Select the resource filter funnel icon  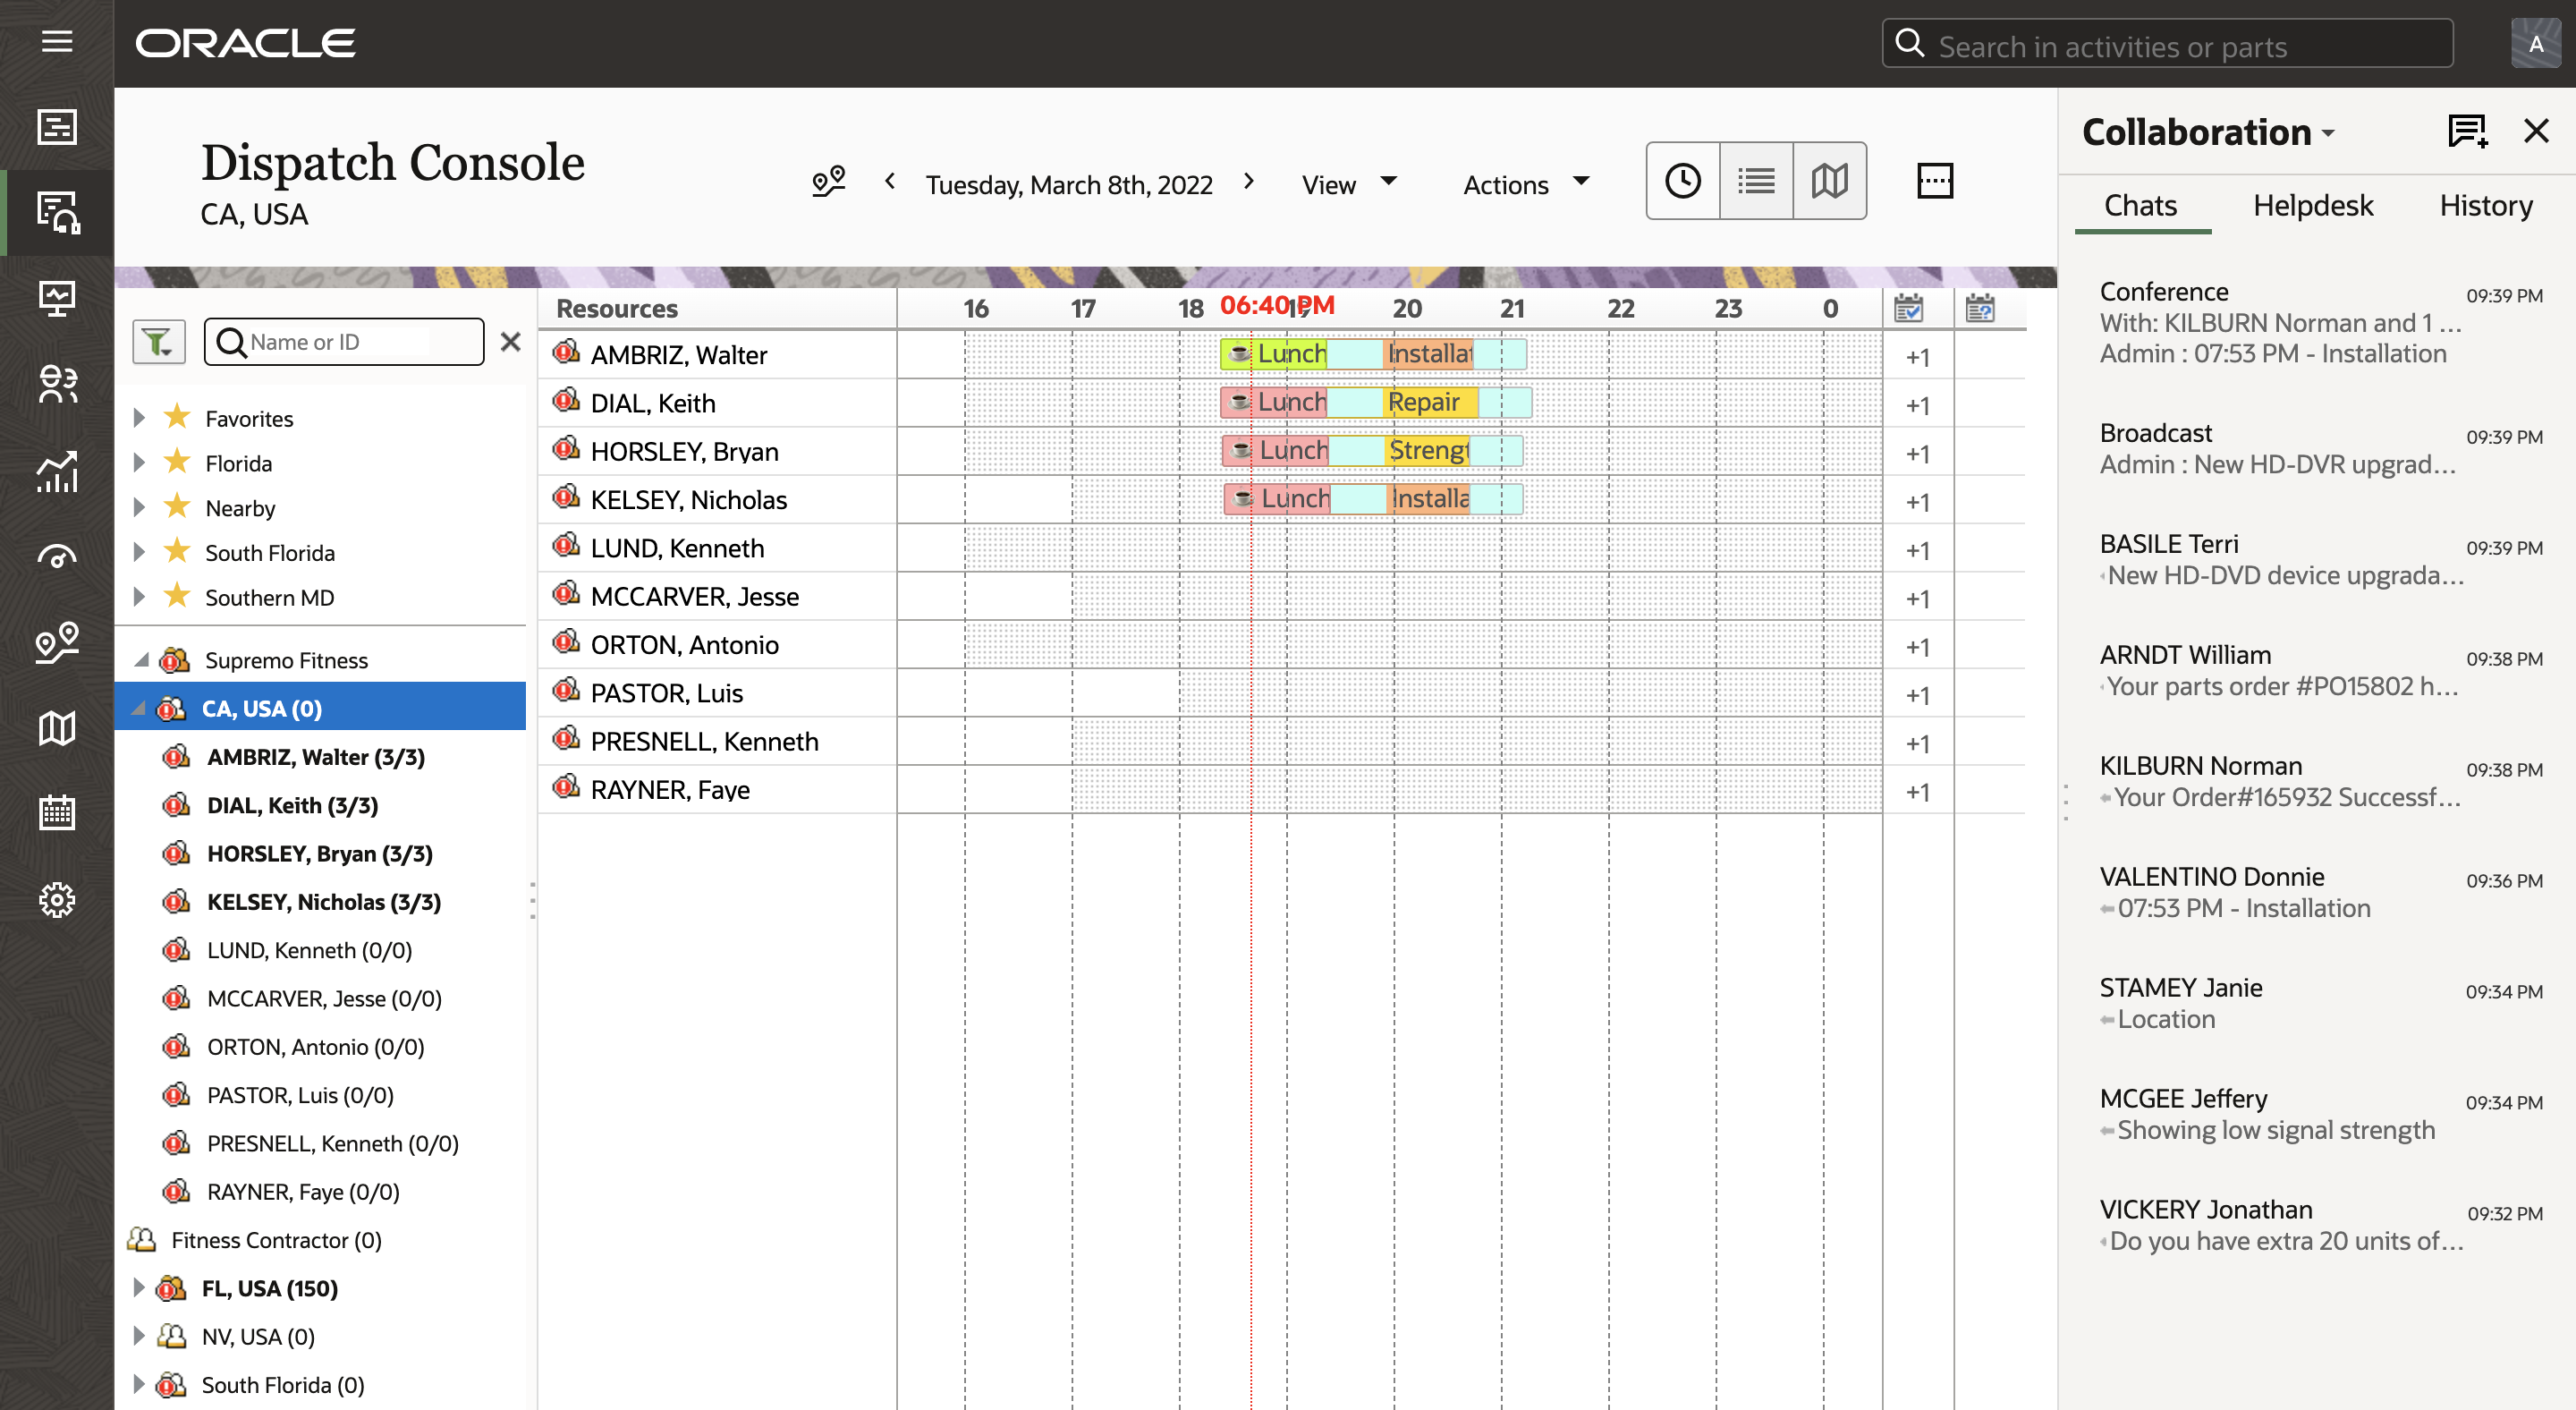point(158,341)
